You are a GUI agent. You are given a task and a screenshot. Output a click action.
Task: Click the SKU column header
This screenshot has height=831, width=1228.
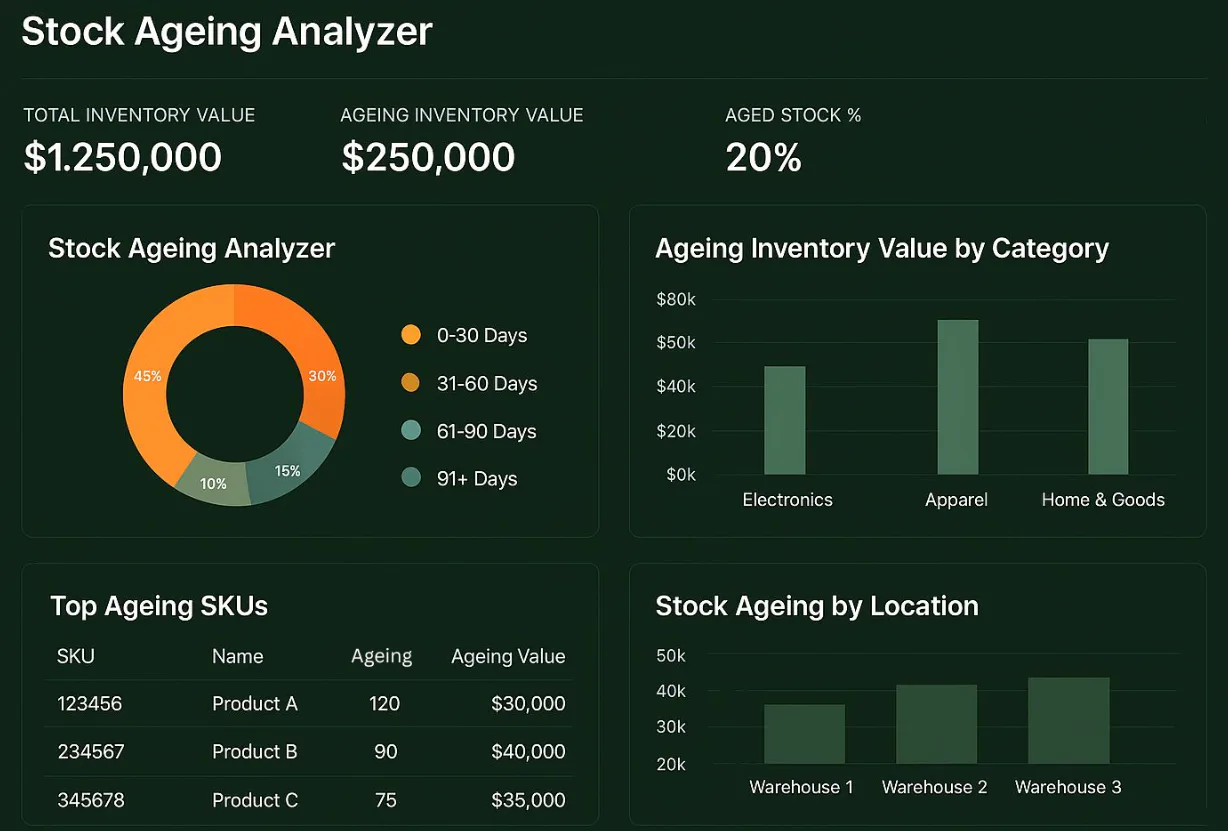76,657
